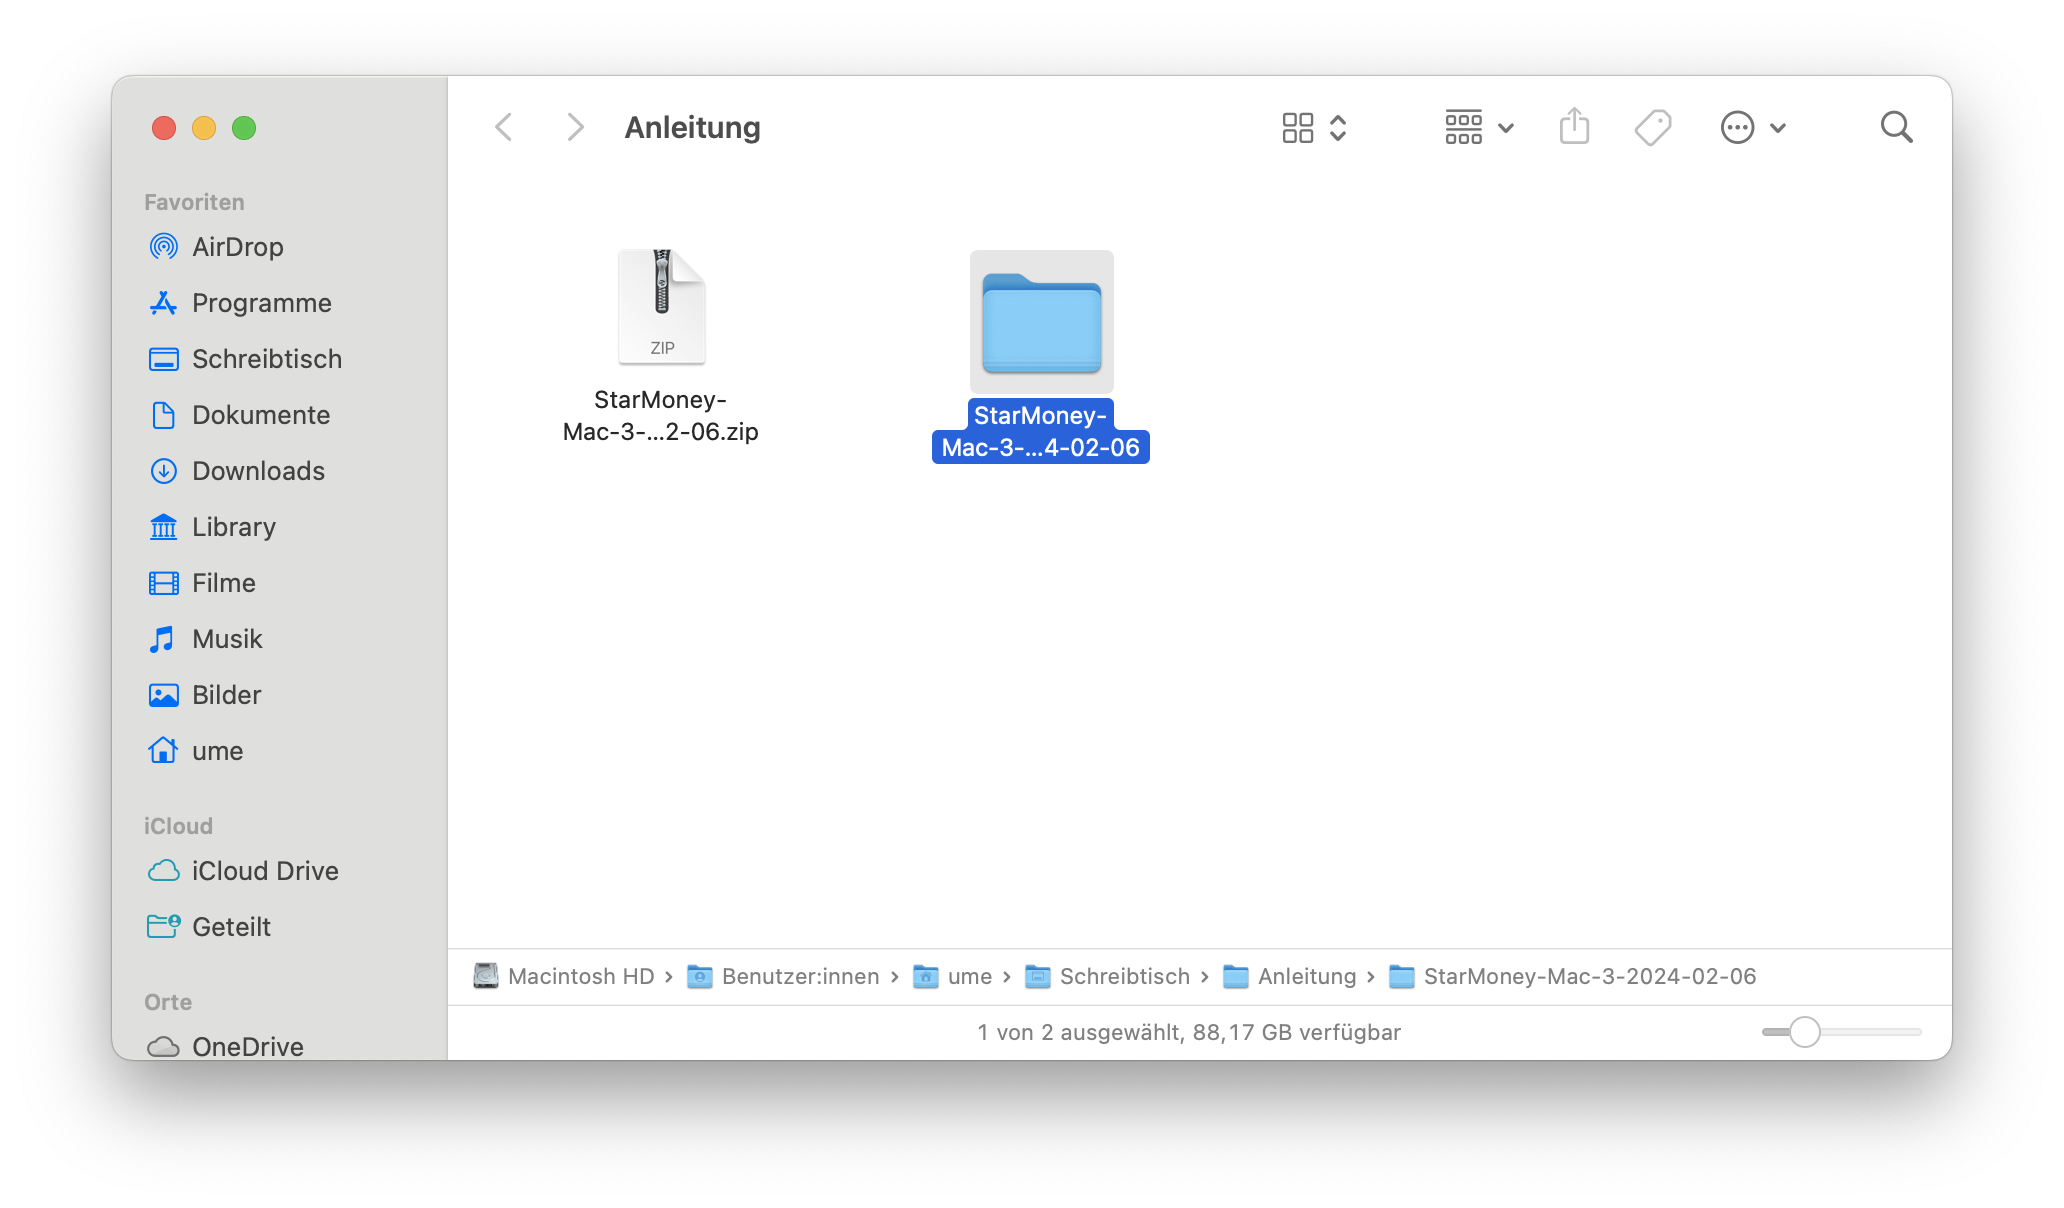Image resolution: width=2064 pixels, height=1208 pixels.
Task: Open the Search magnifier
Action: pos(1896,127)
